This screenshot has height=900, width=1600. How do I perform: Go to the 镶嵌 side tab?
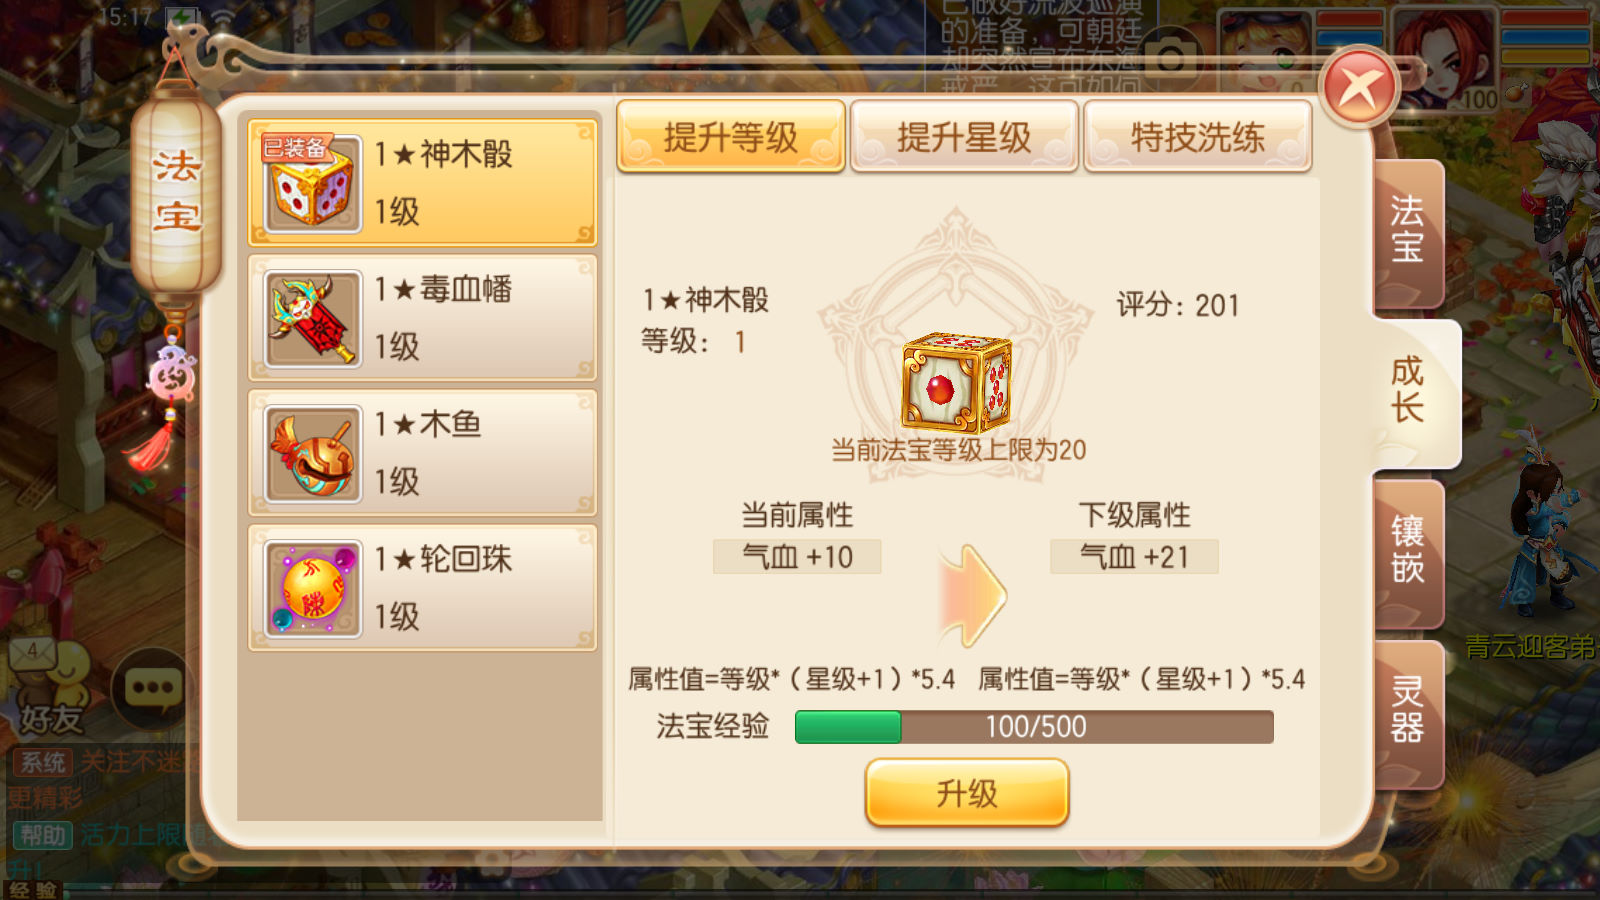click(1407, 550)
